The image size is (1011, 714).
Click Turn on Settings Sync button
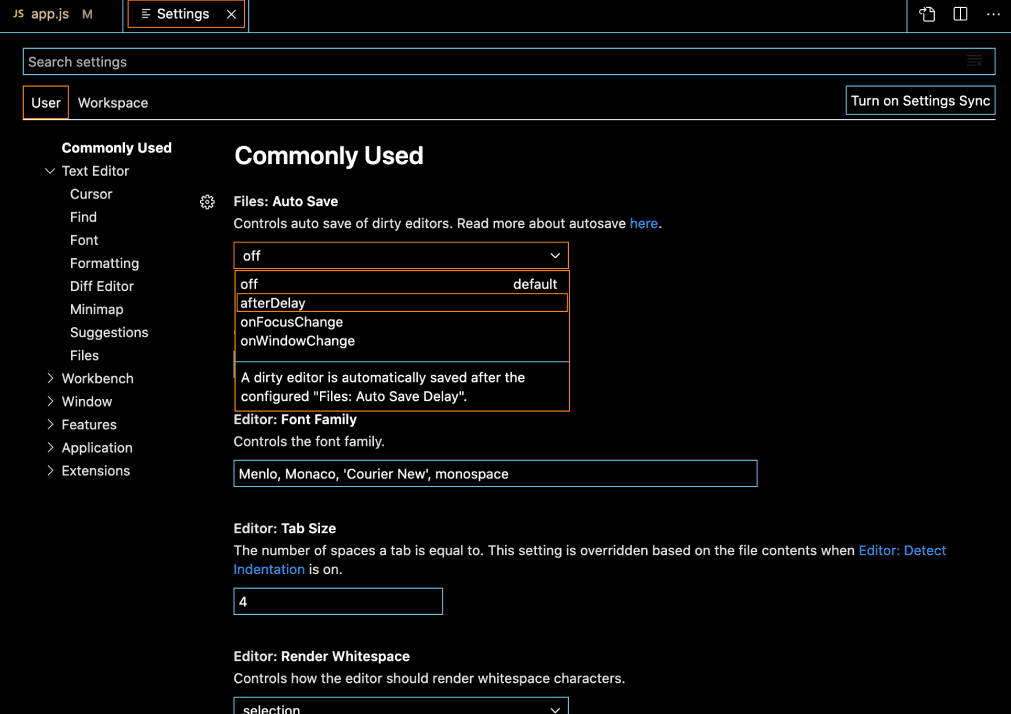click(920, 101)
